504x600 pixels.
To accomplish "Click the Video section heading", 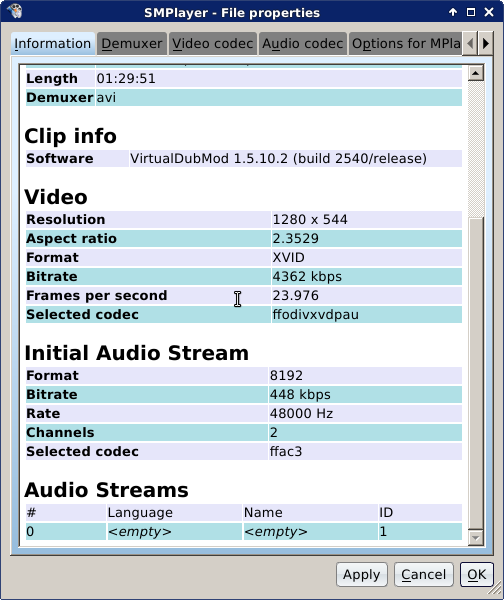I will tap(56, 197).
